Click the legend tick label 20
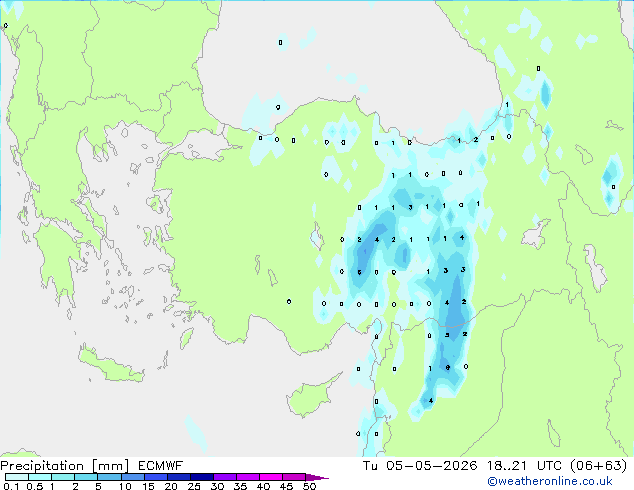 (x=171, y=486)
